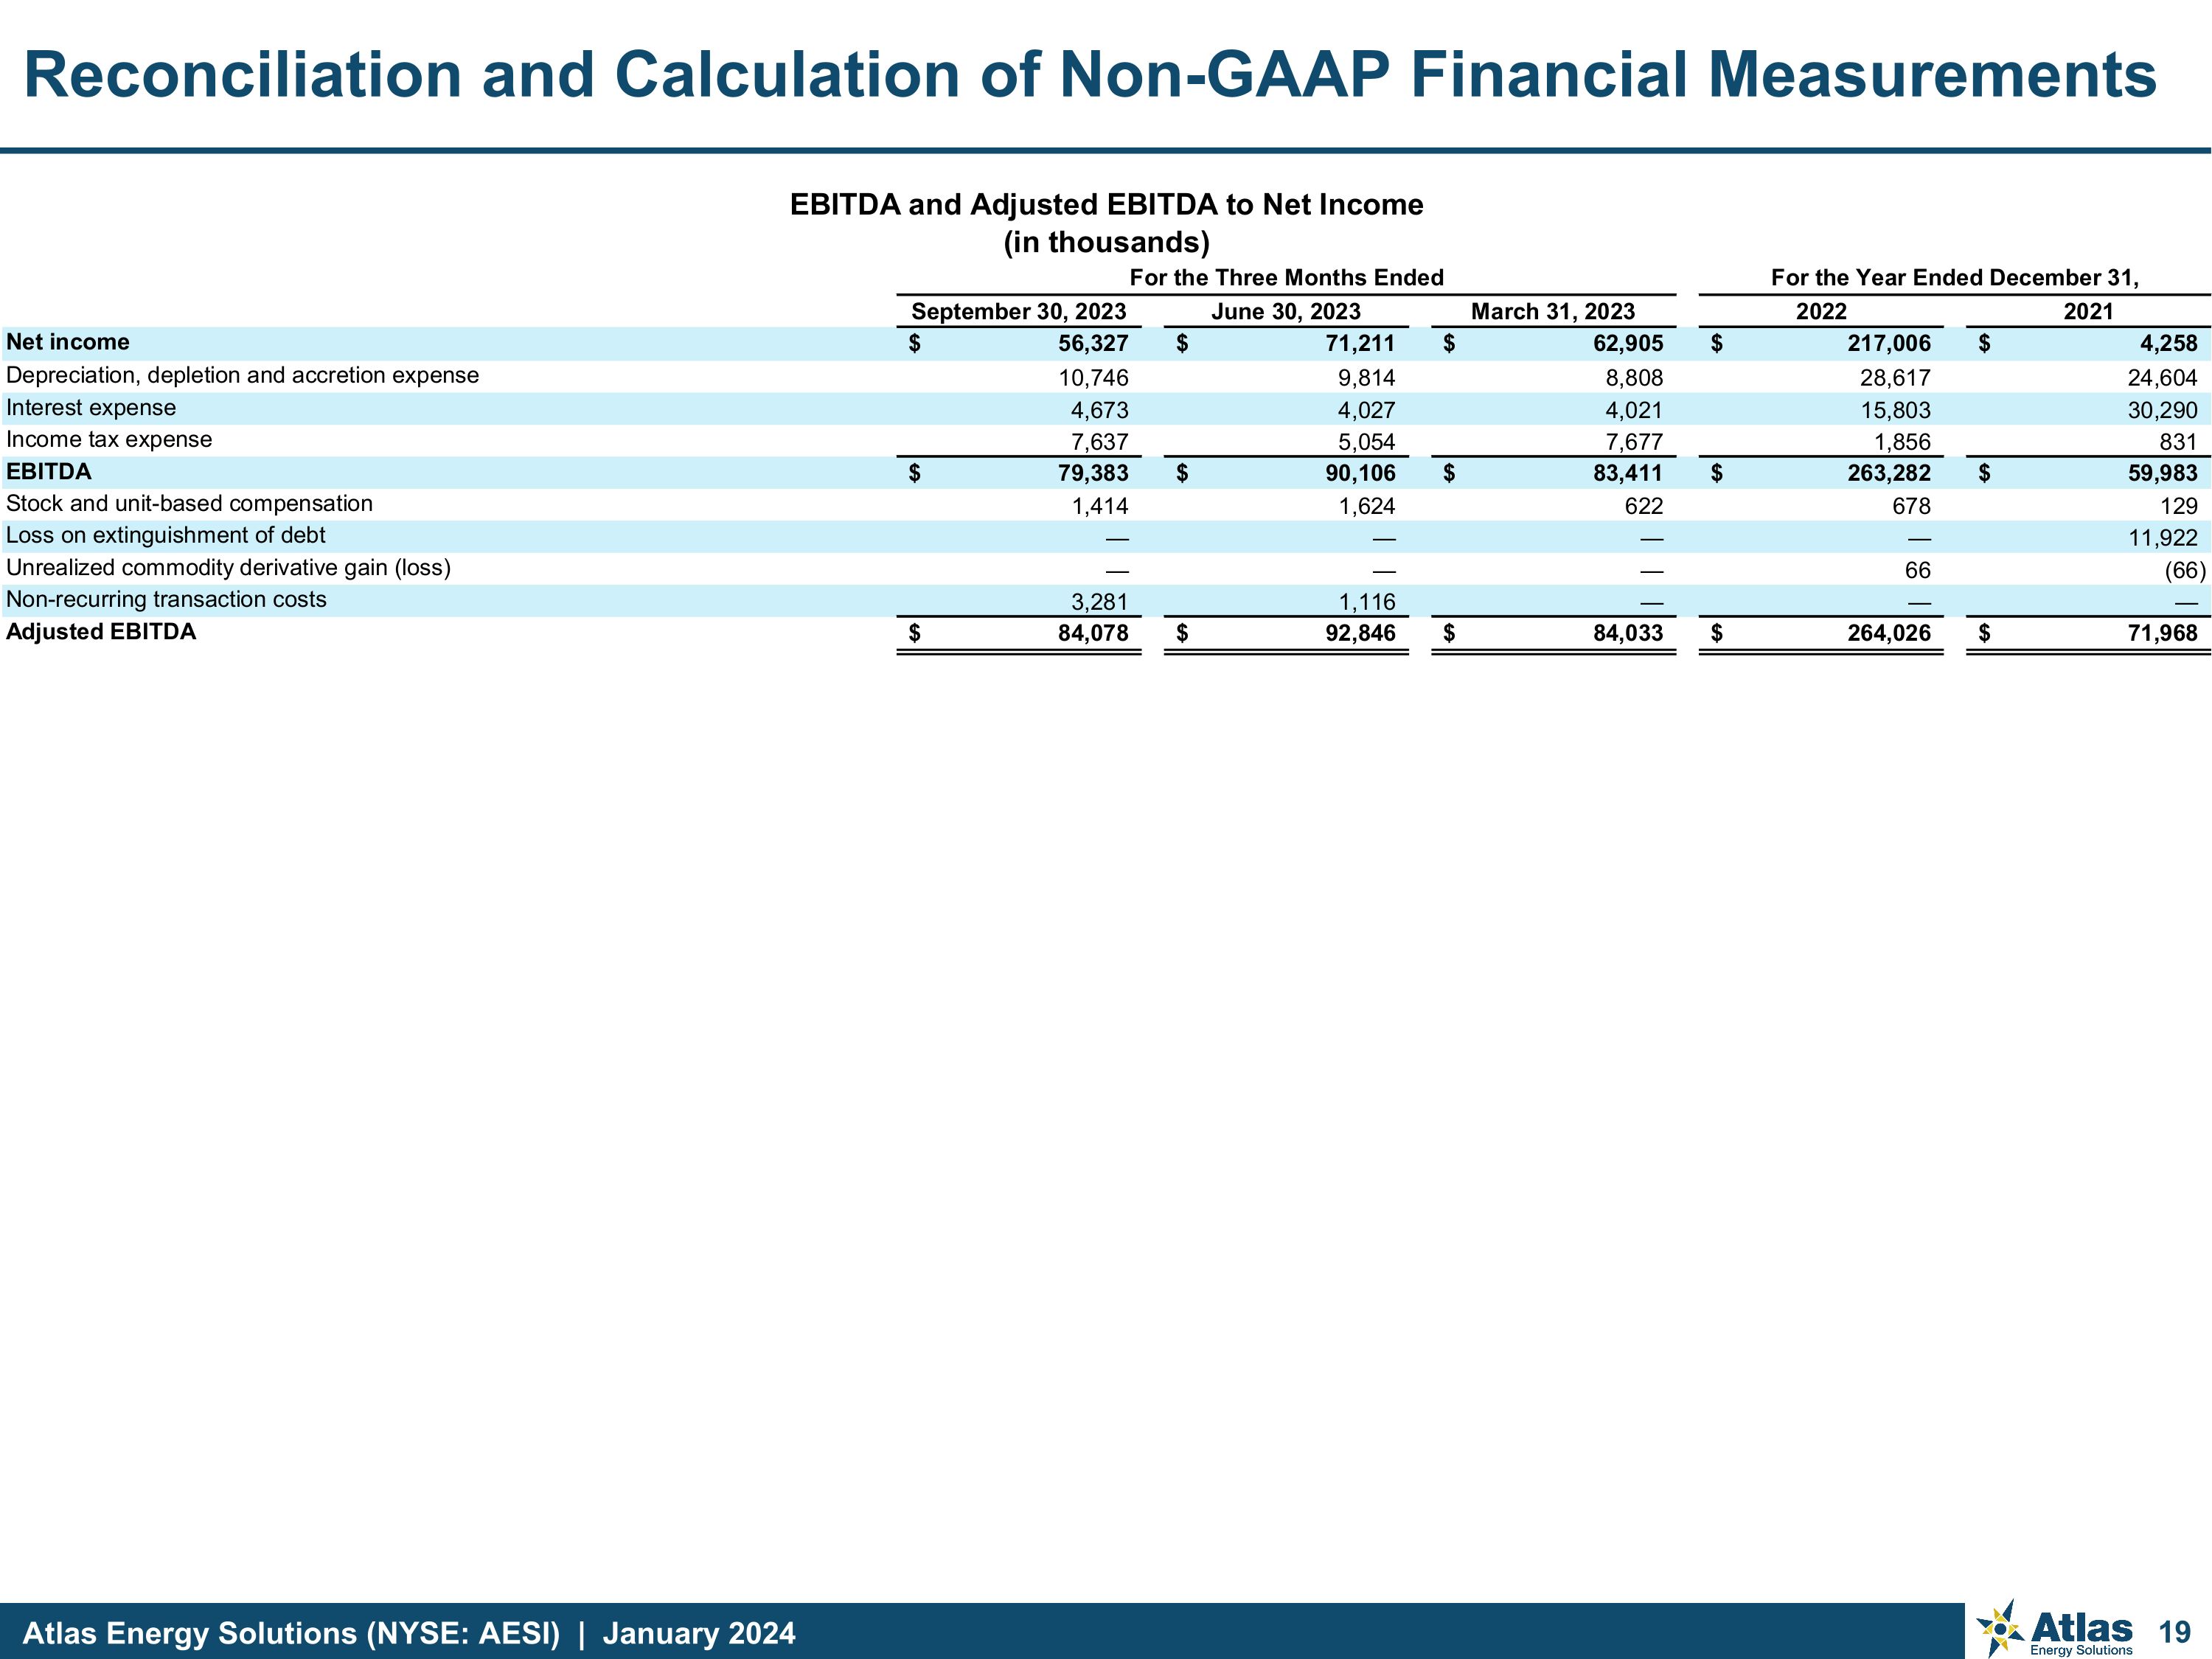Click stock compensation value 678
This screenshot has width=2212, height=1659.
[1911, 506]
